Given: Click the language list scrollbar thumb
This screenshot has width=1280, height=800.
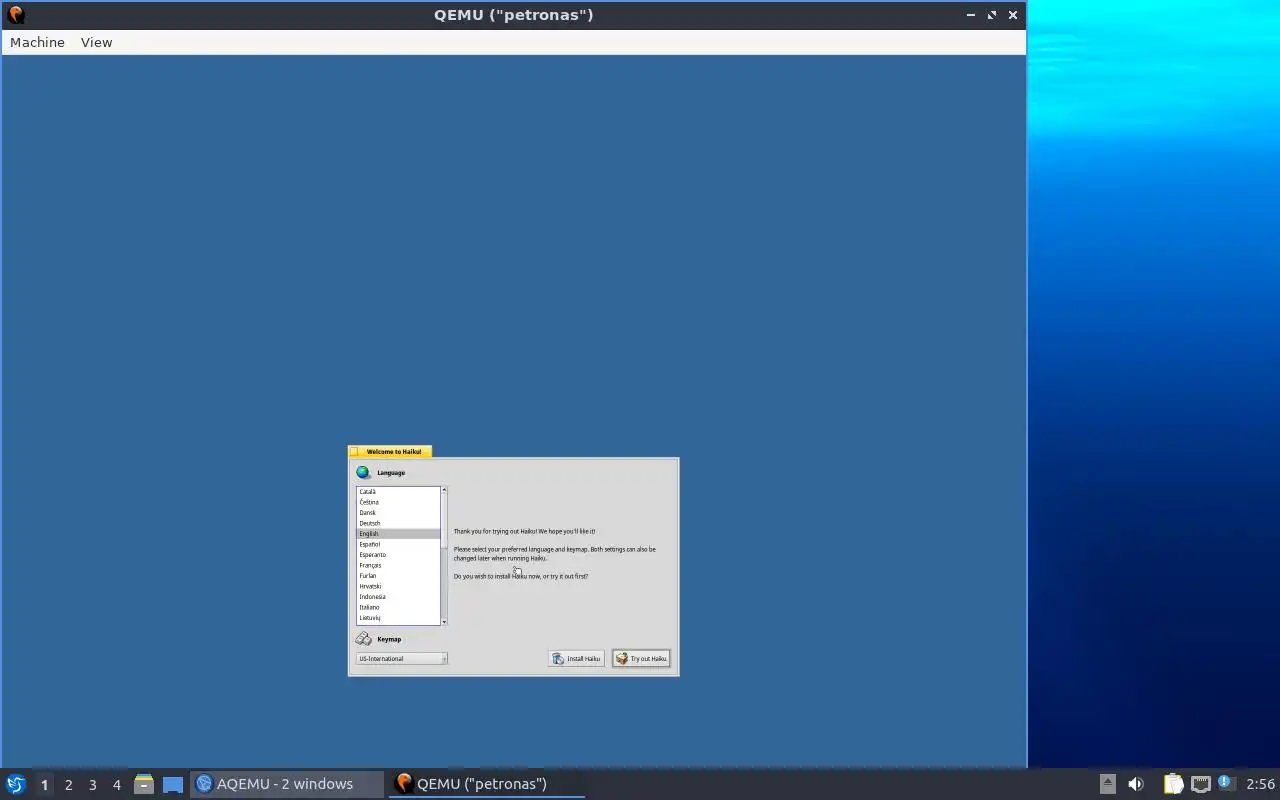Looking at the screenshot, I should point(444,520).
